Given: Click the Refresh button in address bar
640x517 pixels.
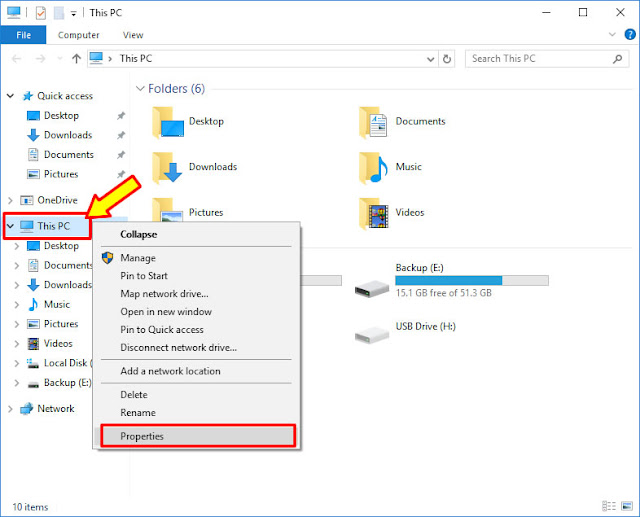Looking at the screenshot, I should [447, 59].
